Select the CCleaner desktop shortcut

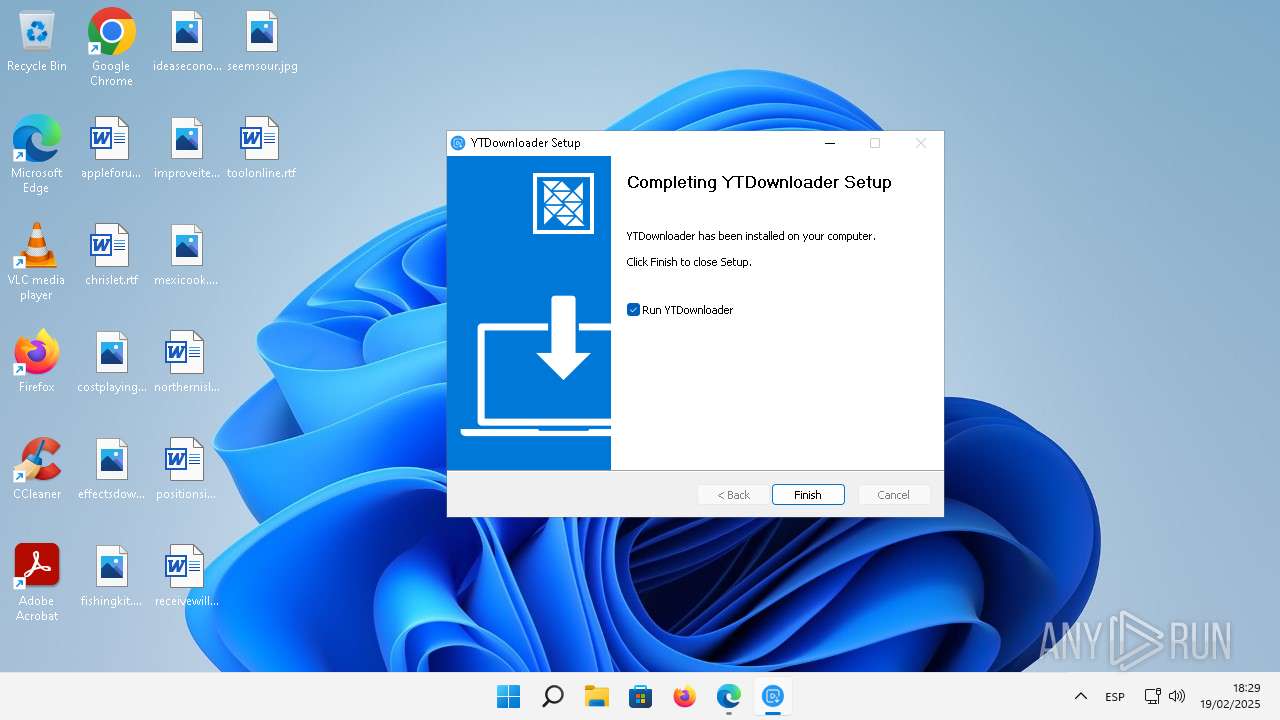click(37, 468)
